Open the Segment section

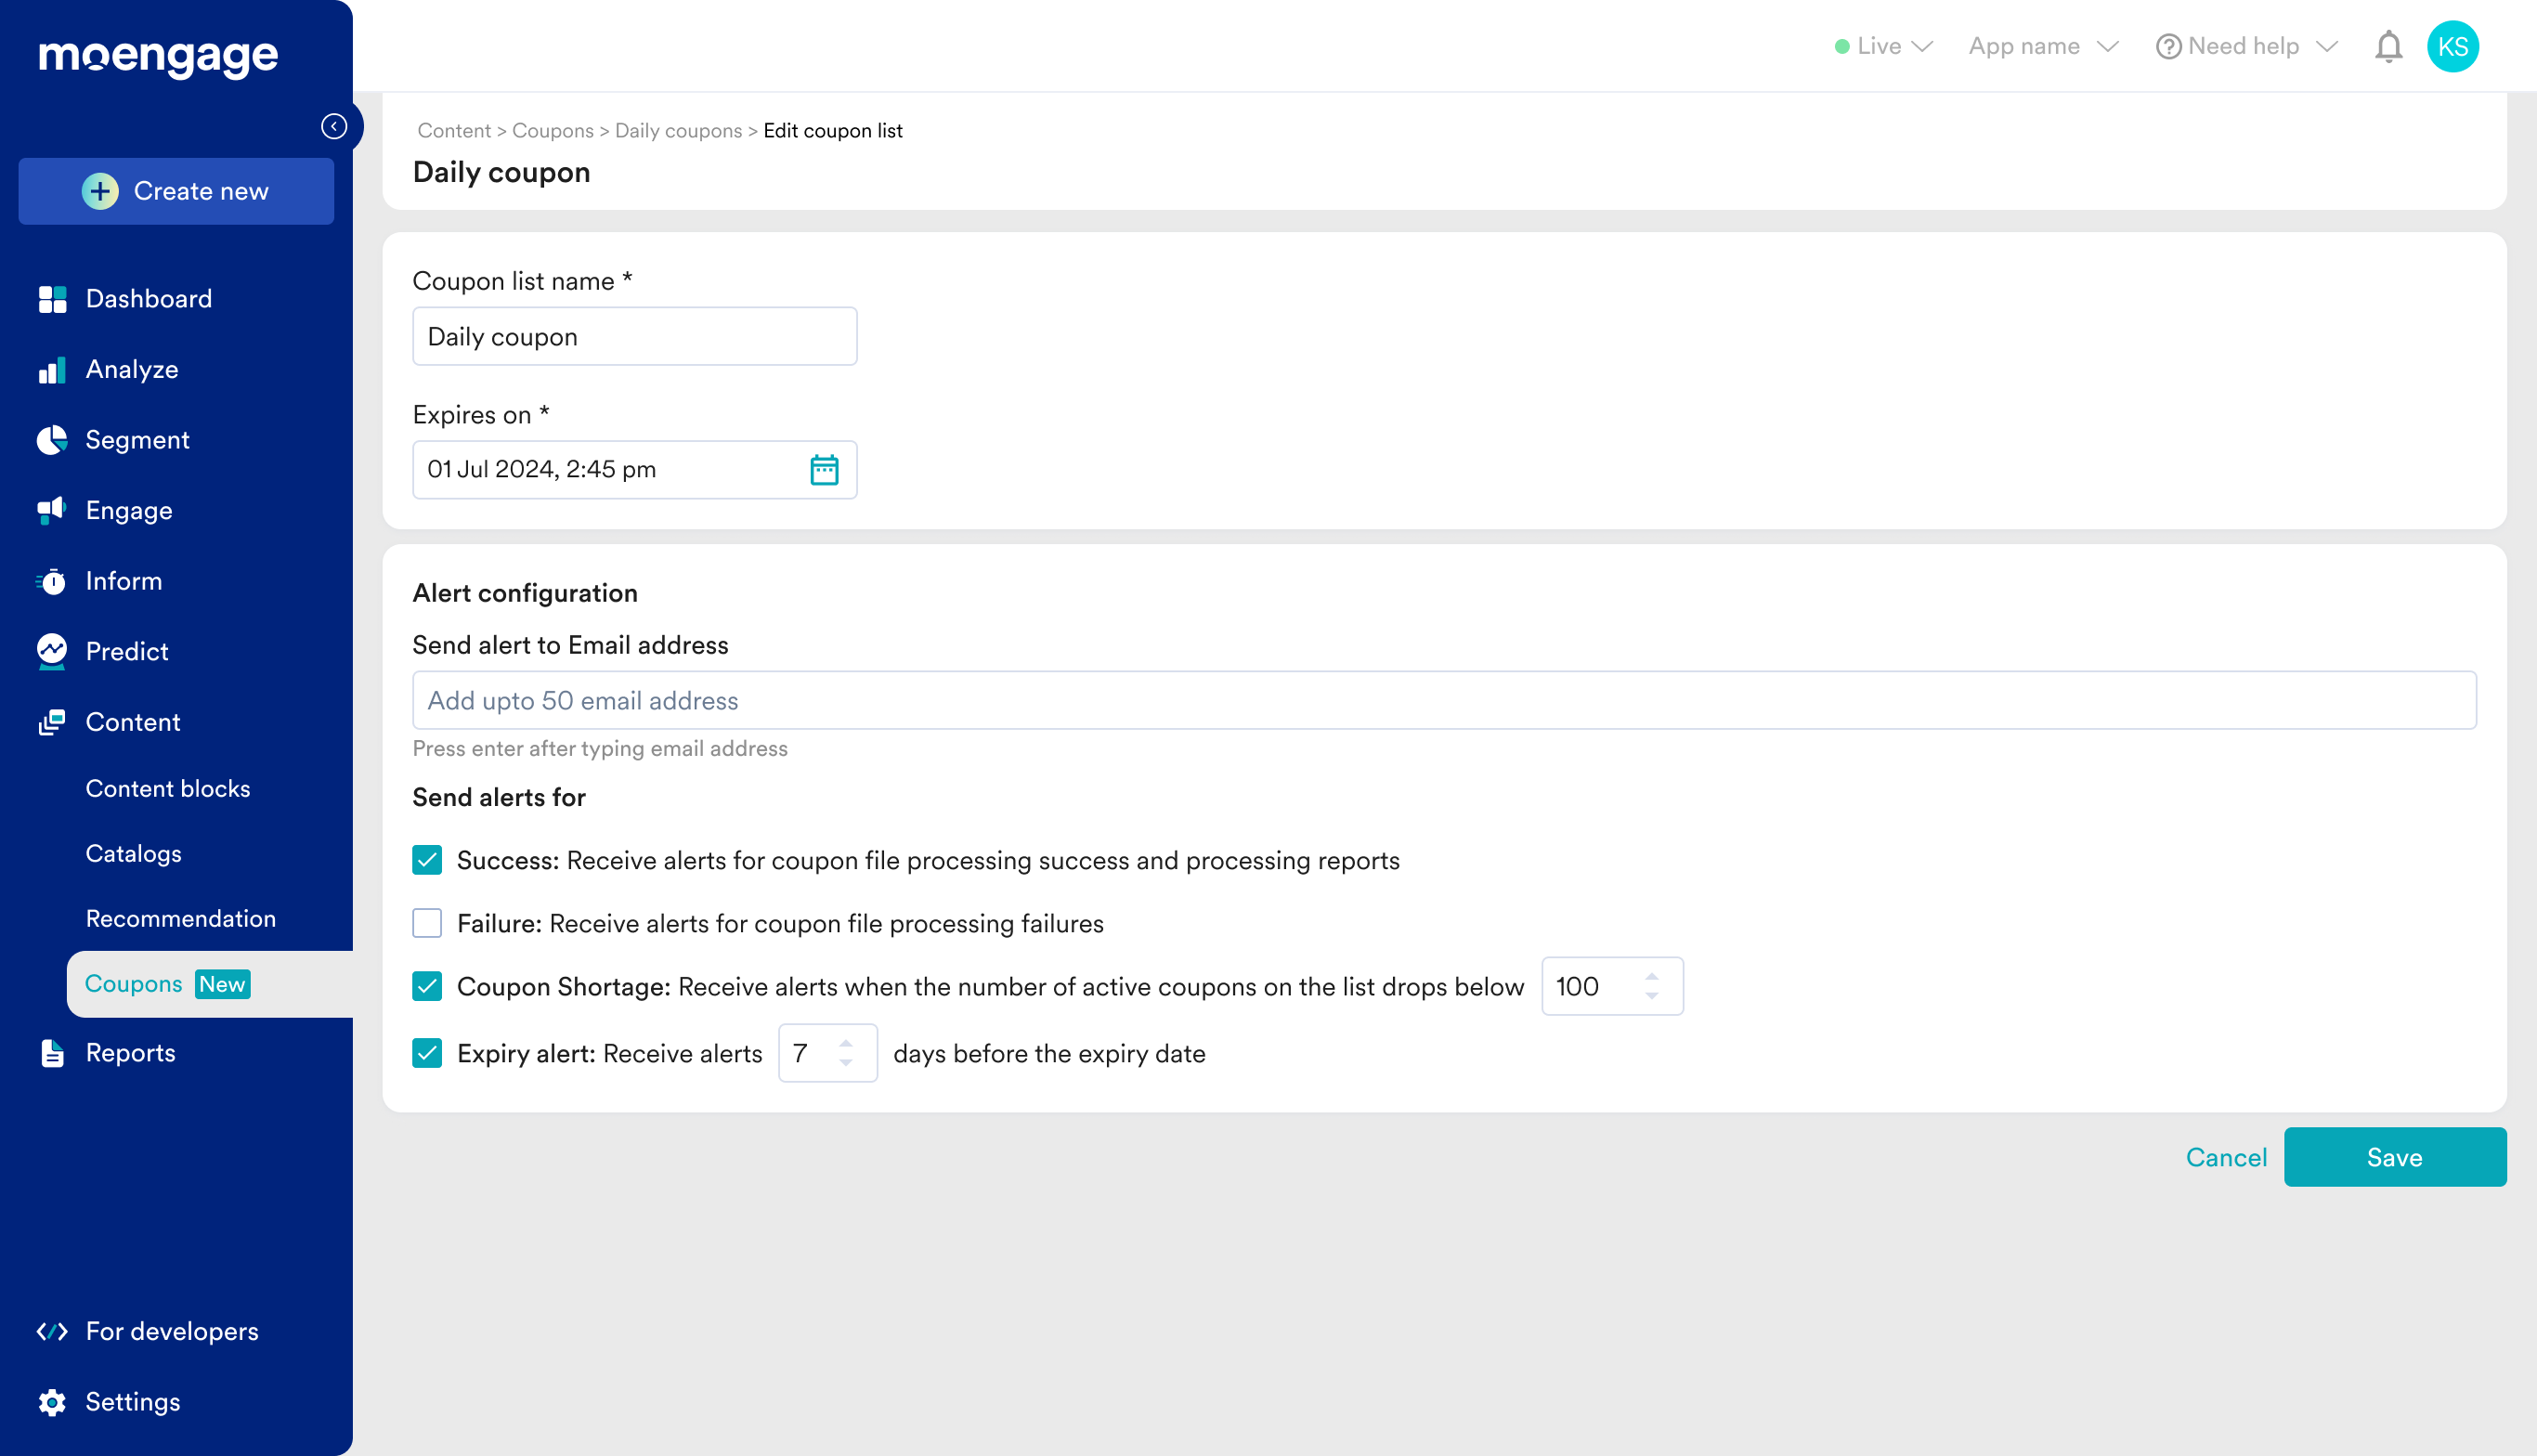137,440
